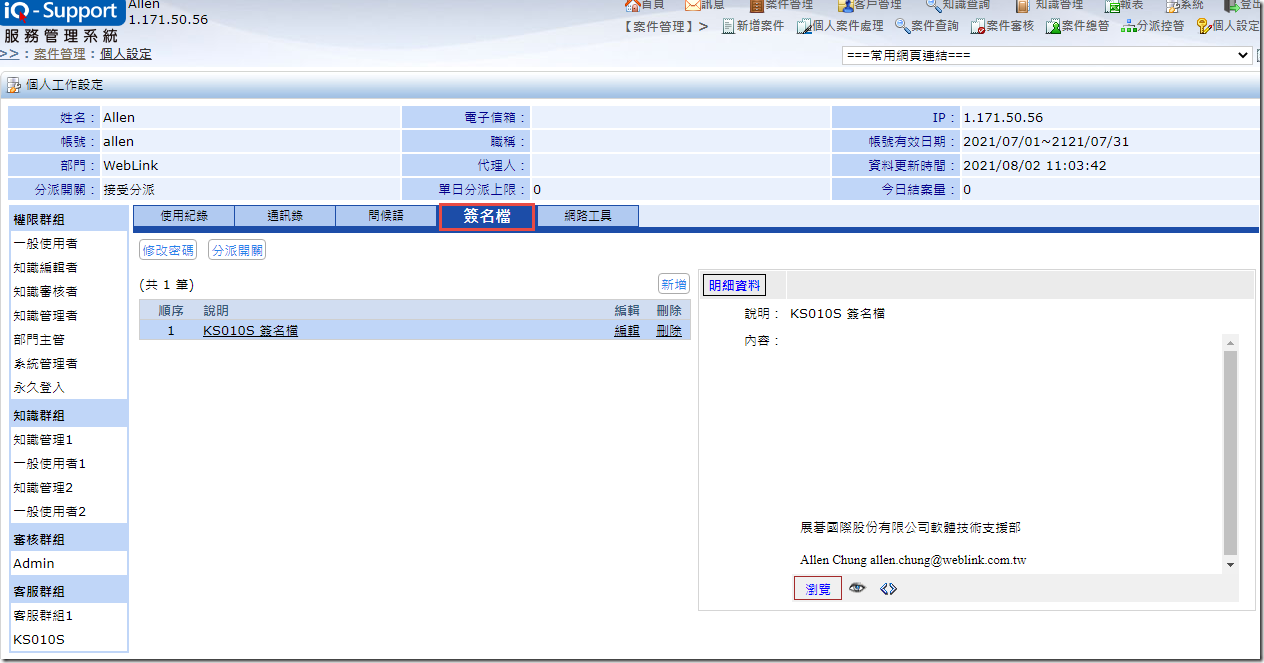This screenshot has height=663, width=1264.
Task: Click 新增 to add a signature
Action: [674, 285]
